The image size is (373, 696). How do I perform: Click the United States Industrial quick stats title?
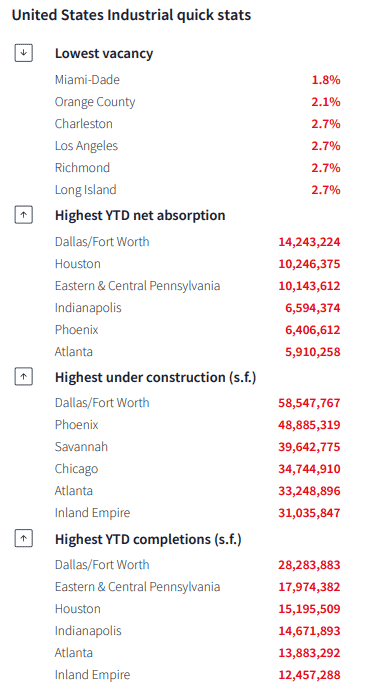tap(131, 15)
